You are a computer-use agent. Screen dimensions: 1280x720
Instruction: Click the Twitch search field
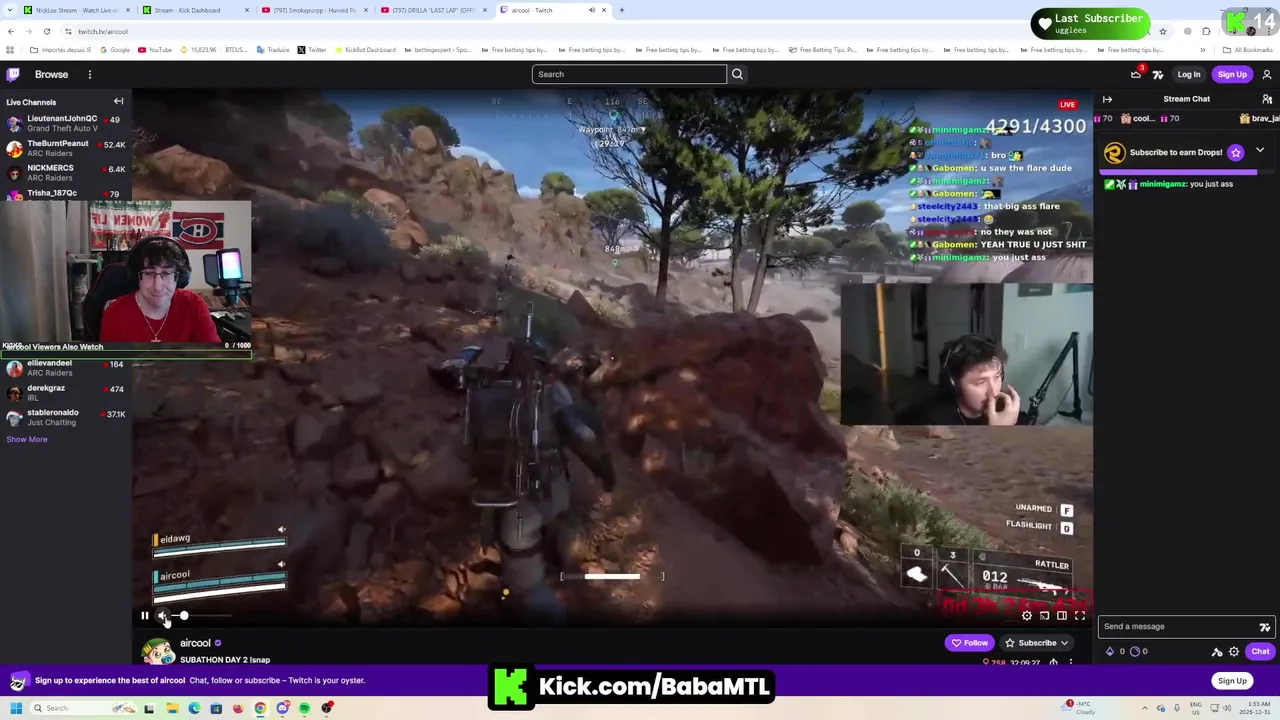[x=629, y=74]
